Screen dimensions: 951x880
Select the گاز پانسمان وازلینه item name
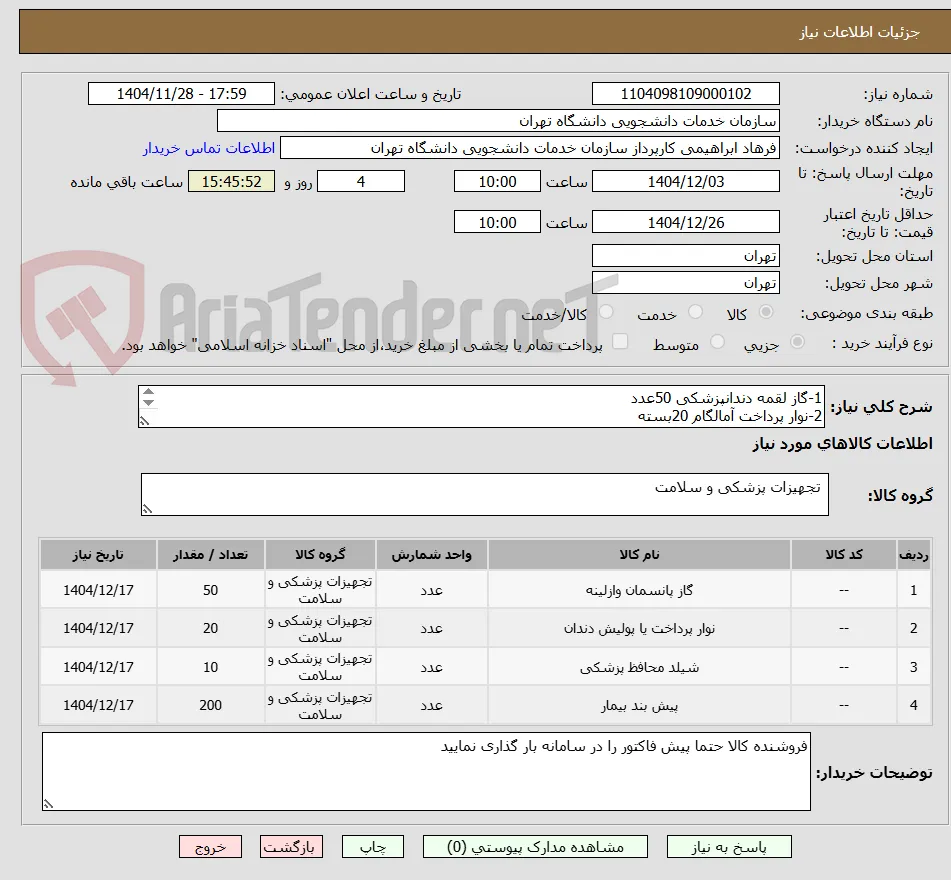(x=639, y=590)
